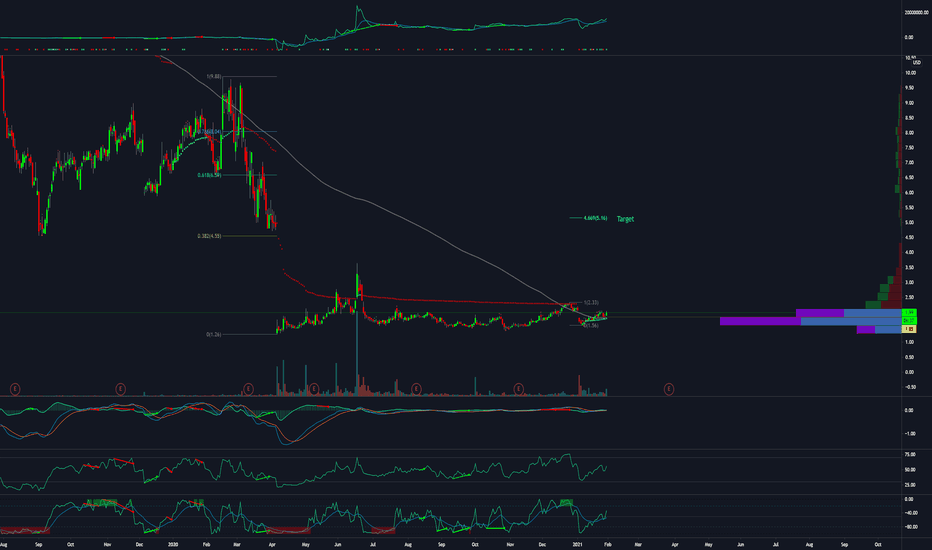
Task: Click the -1.00 label on MACD scale
Action: [910, 433]
